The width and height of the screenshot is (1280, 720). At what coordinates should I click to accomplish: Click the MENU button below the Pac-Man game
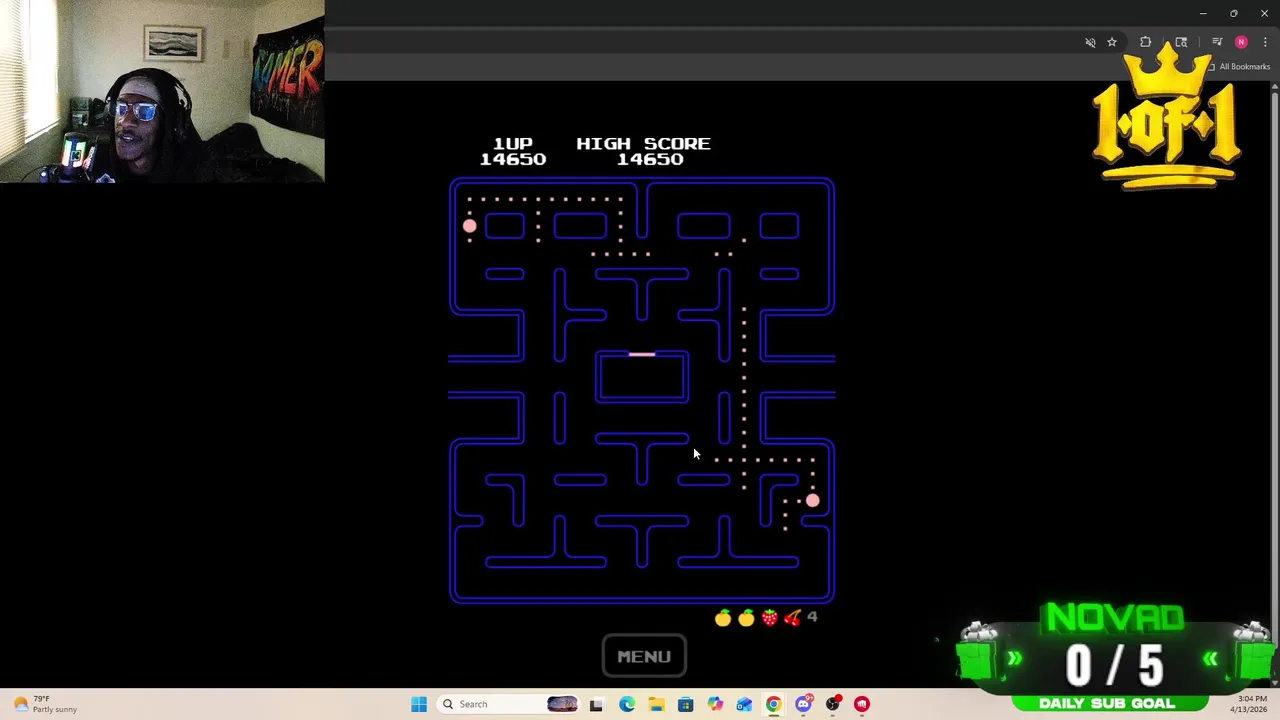tap(644, 656)
